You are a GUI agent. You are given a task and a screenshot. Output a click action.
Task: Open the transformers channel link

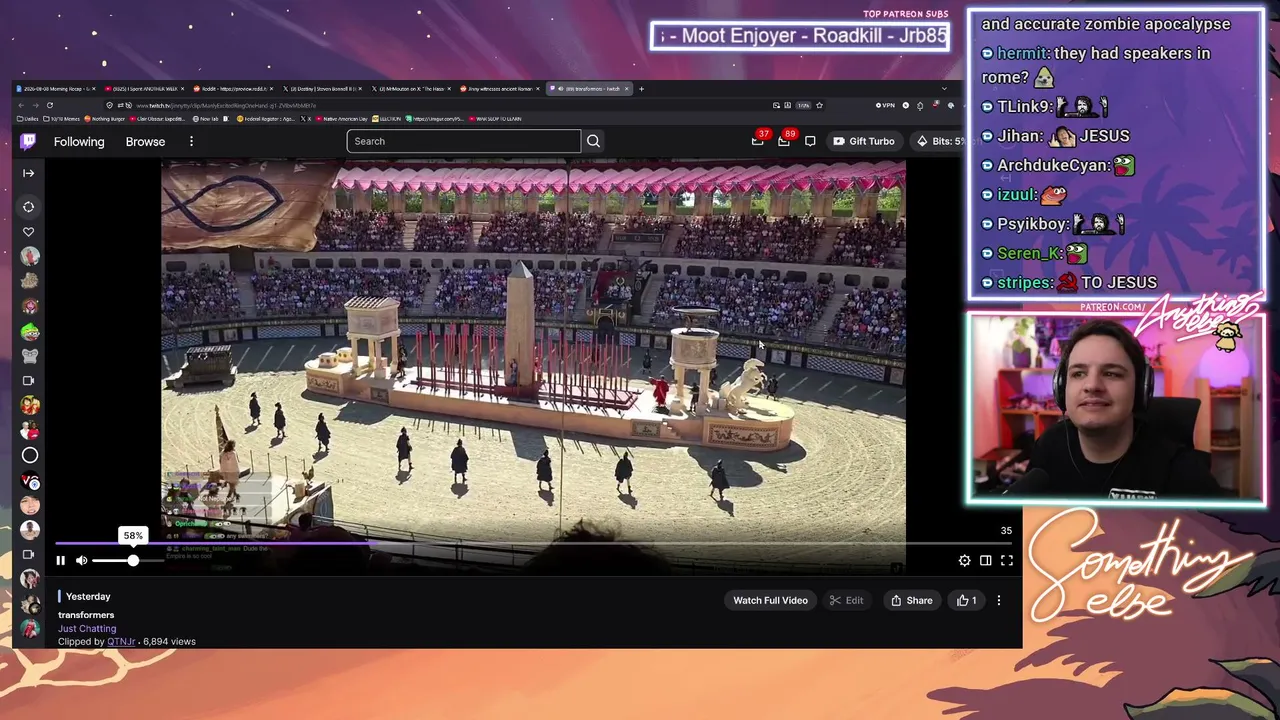coord(86,615)
